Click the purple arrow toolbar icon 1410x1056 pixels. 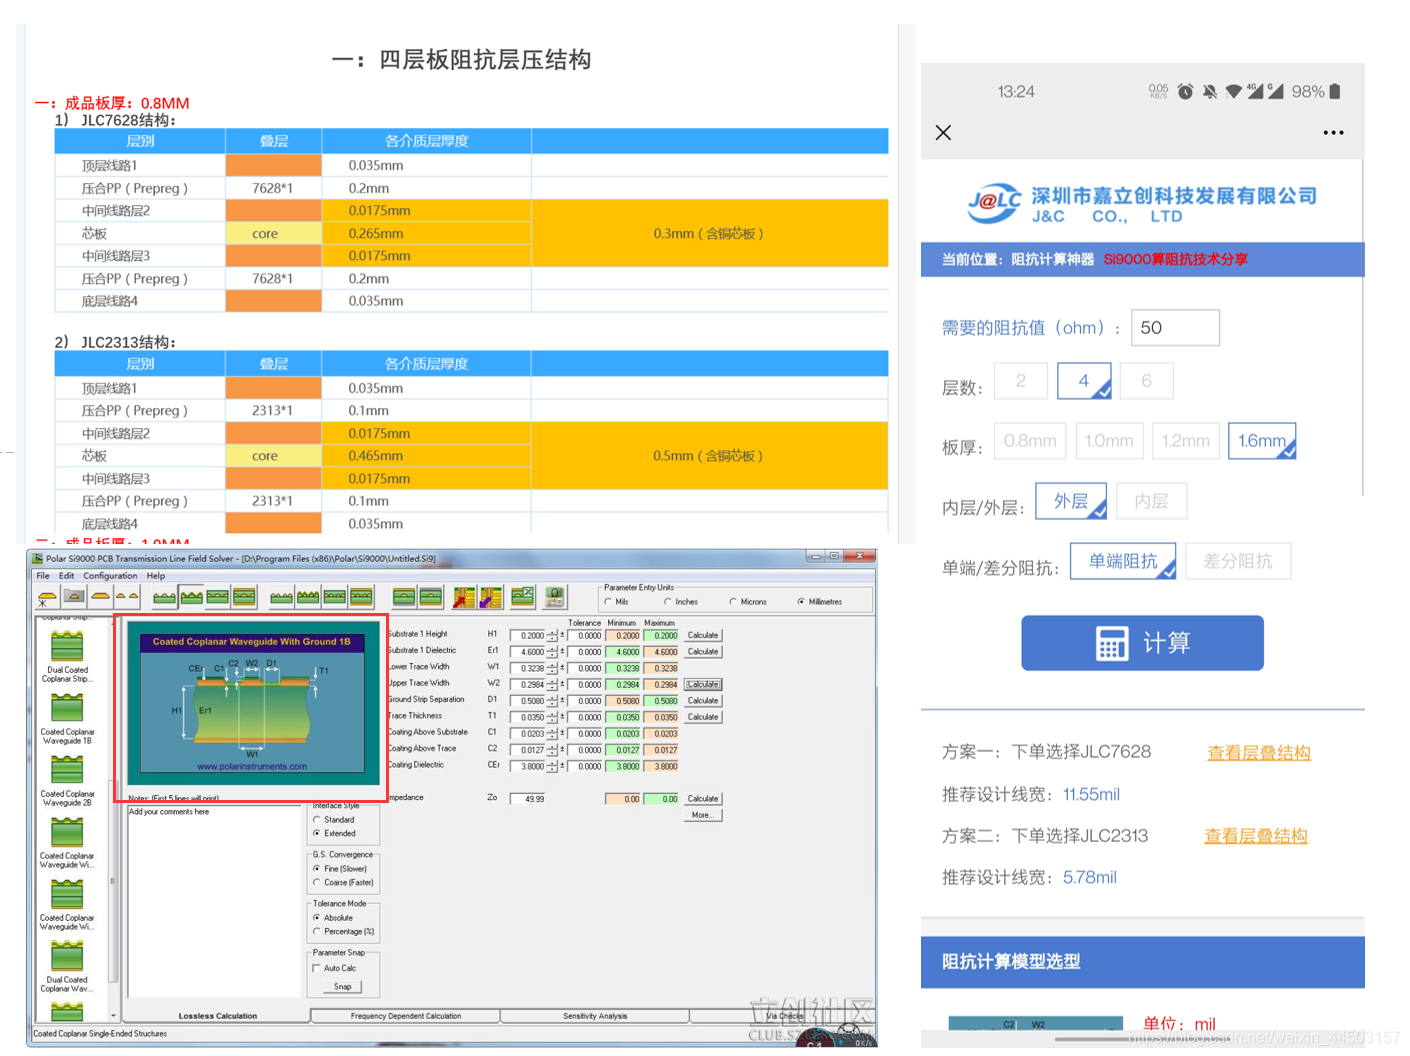point(491,598)
